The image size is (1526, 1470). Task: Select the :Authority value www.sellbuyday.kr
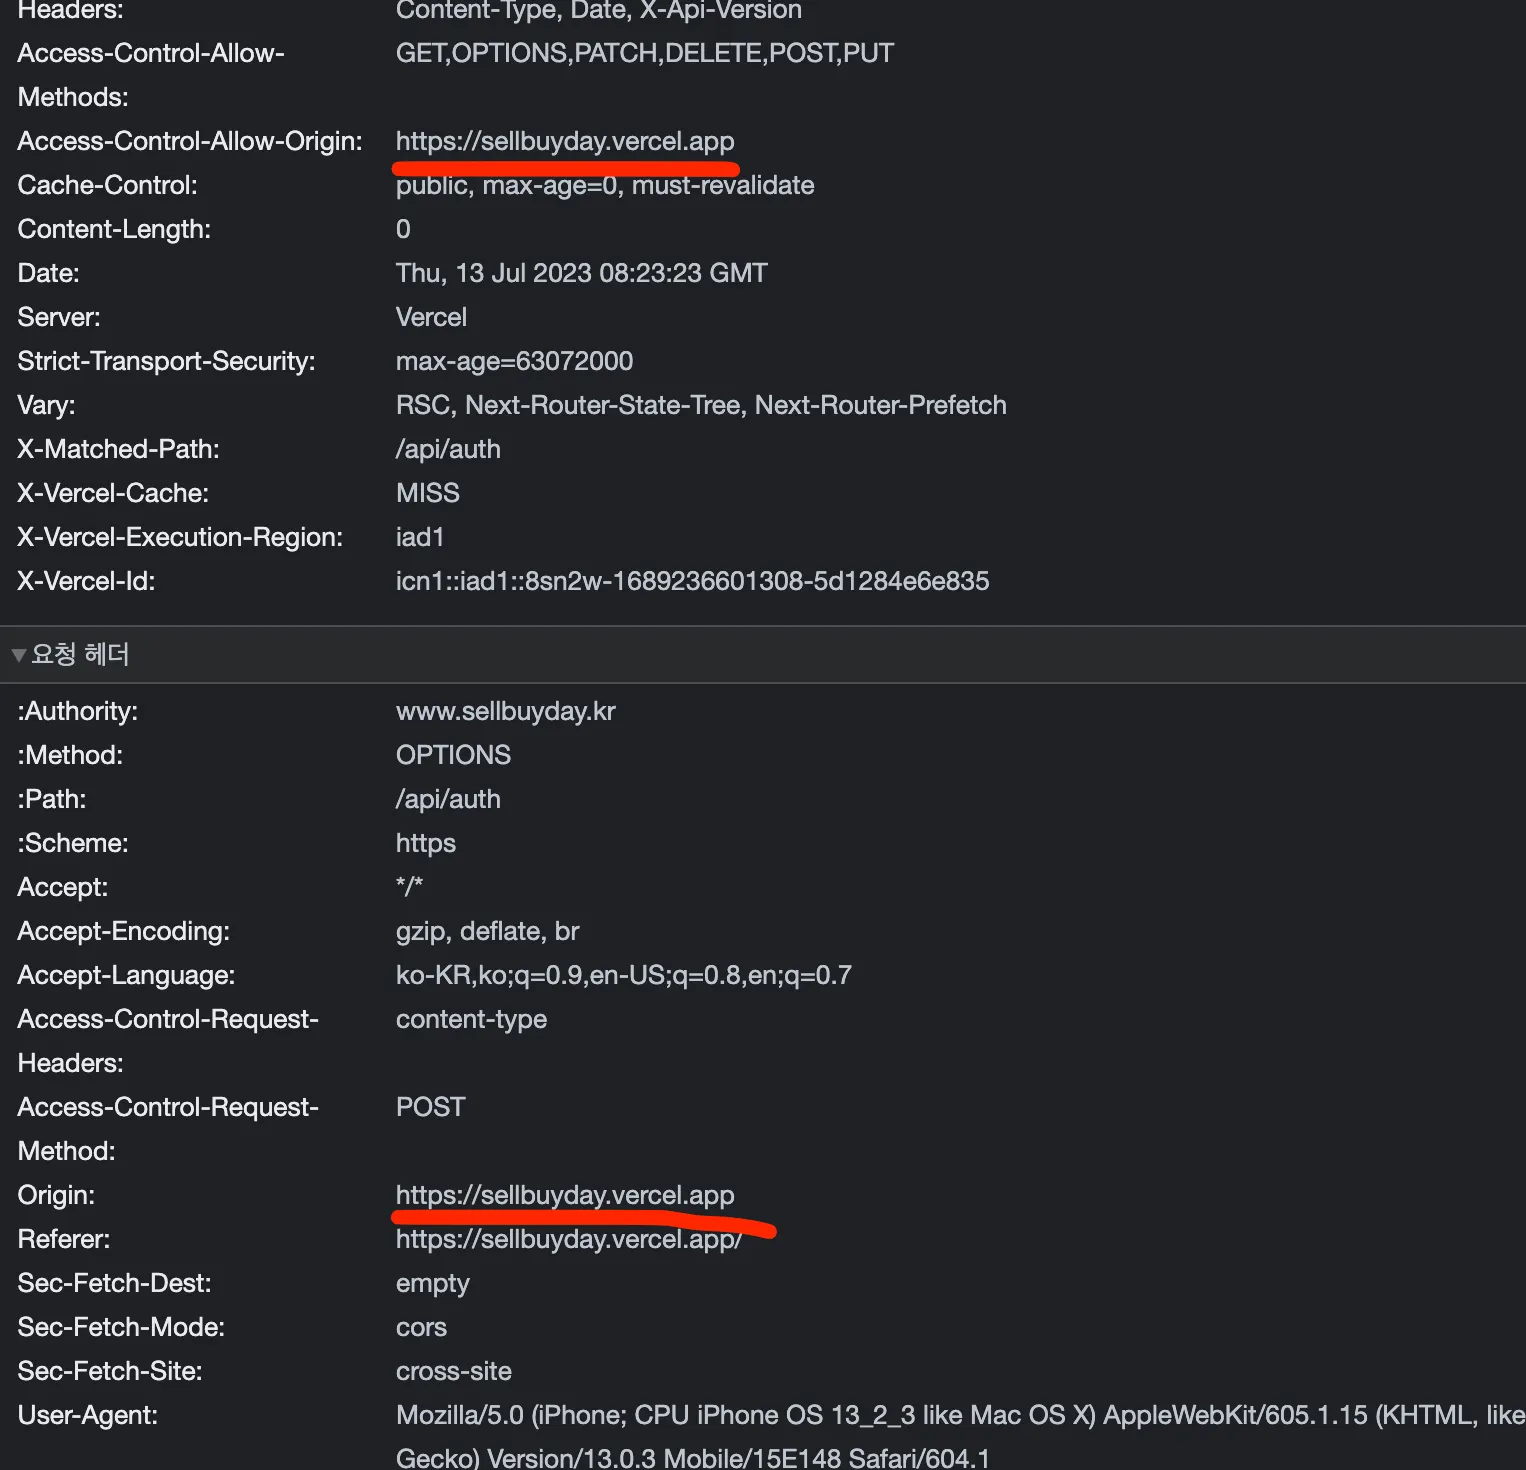[505, 711]
